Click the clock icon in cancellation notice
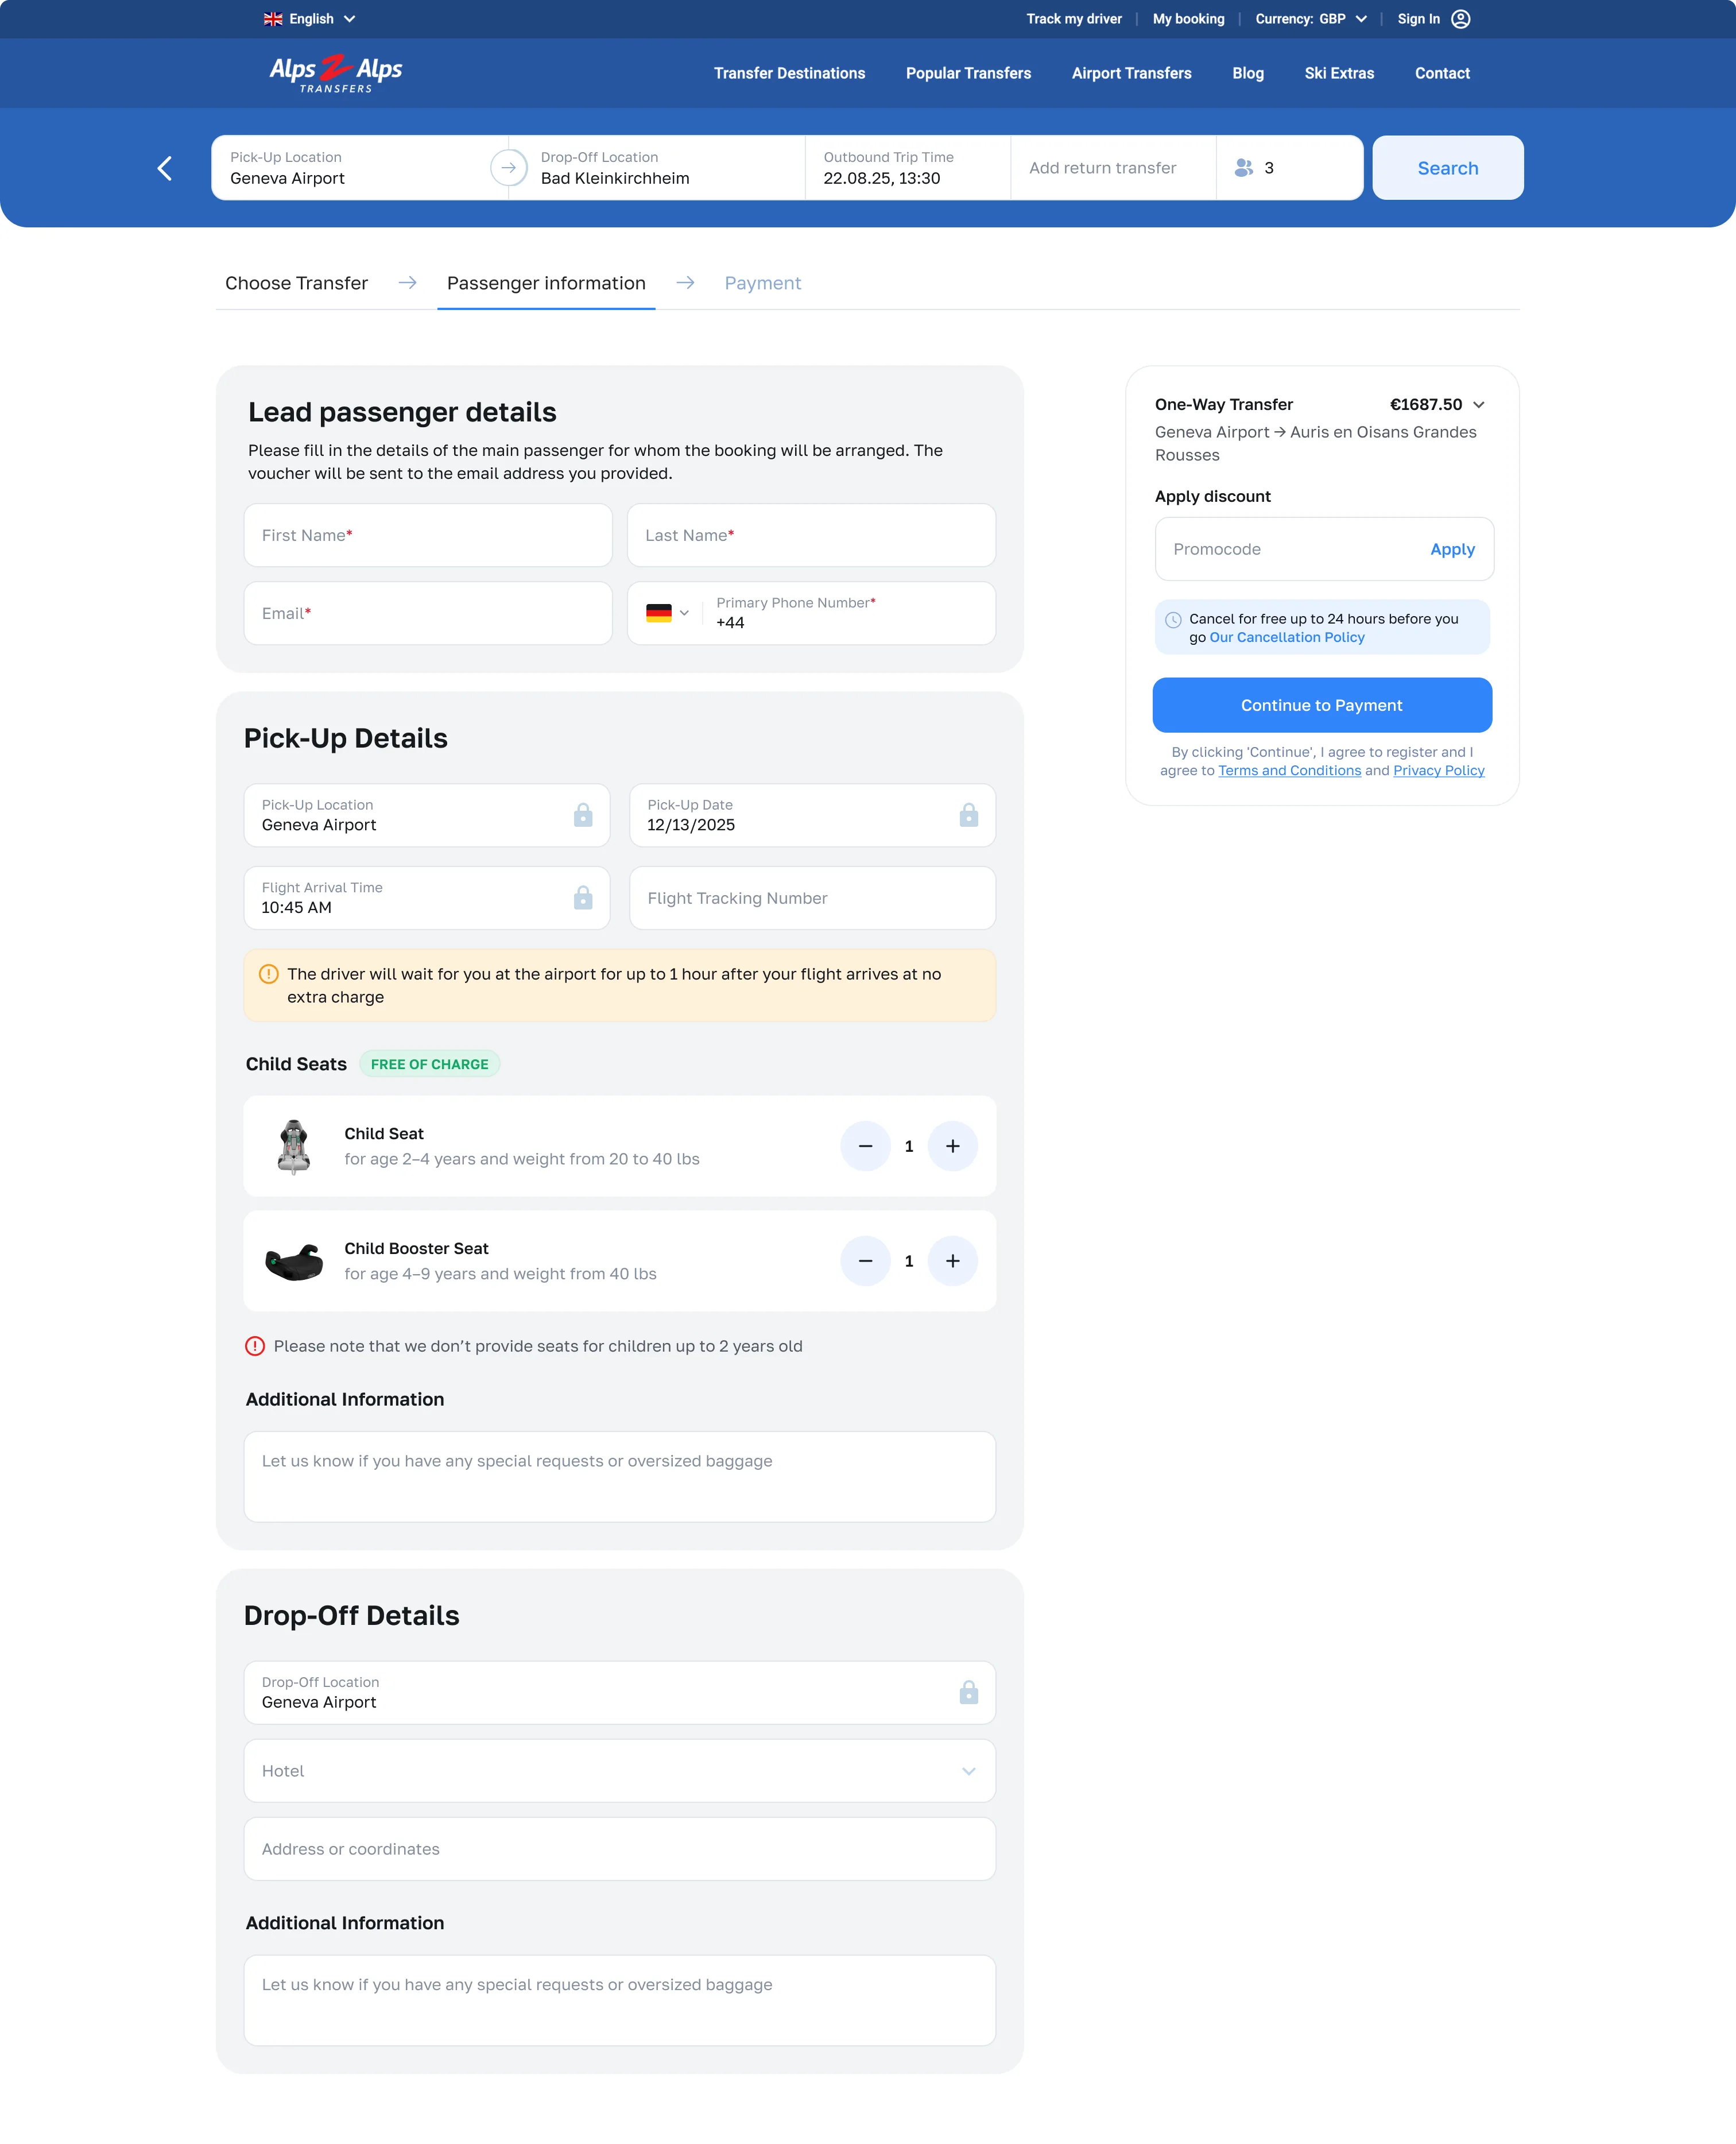The width and height of the screenshot is (1736, 2144). 1172,619
